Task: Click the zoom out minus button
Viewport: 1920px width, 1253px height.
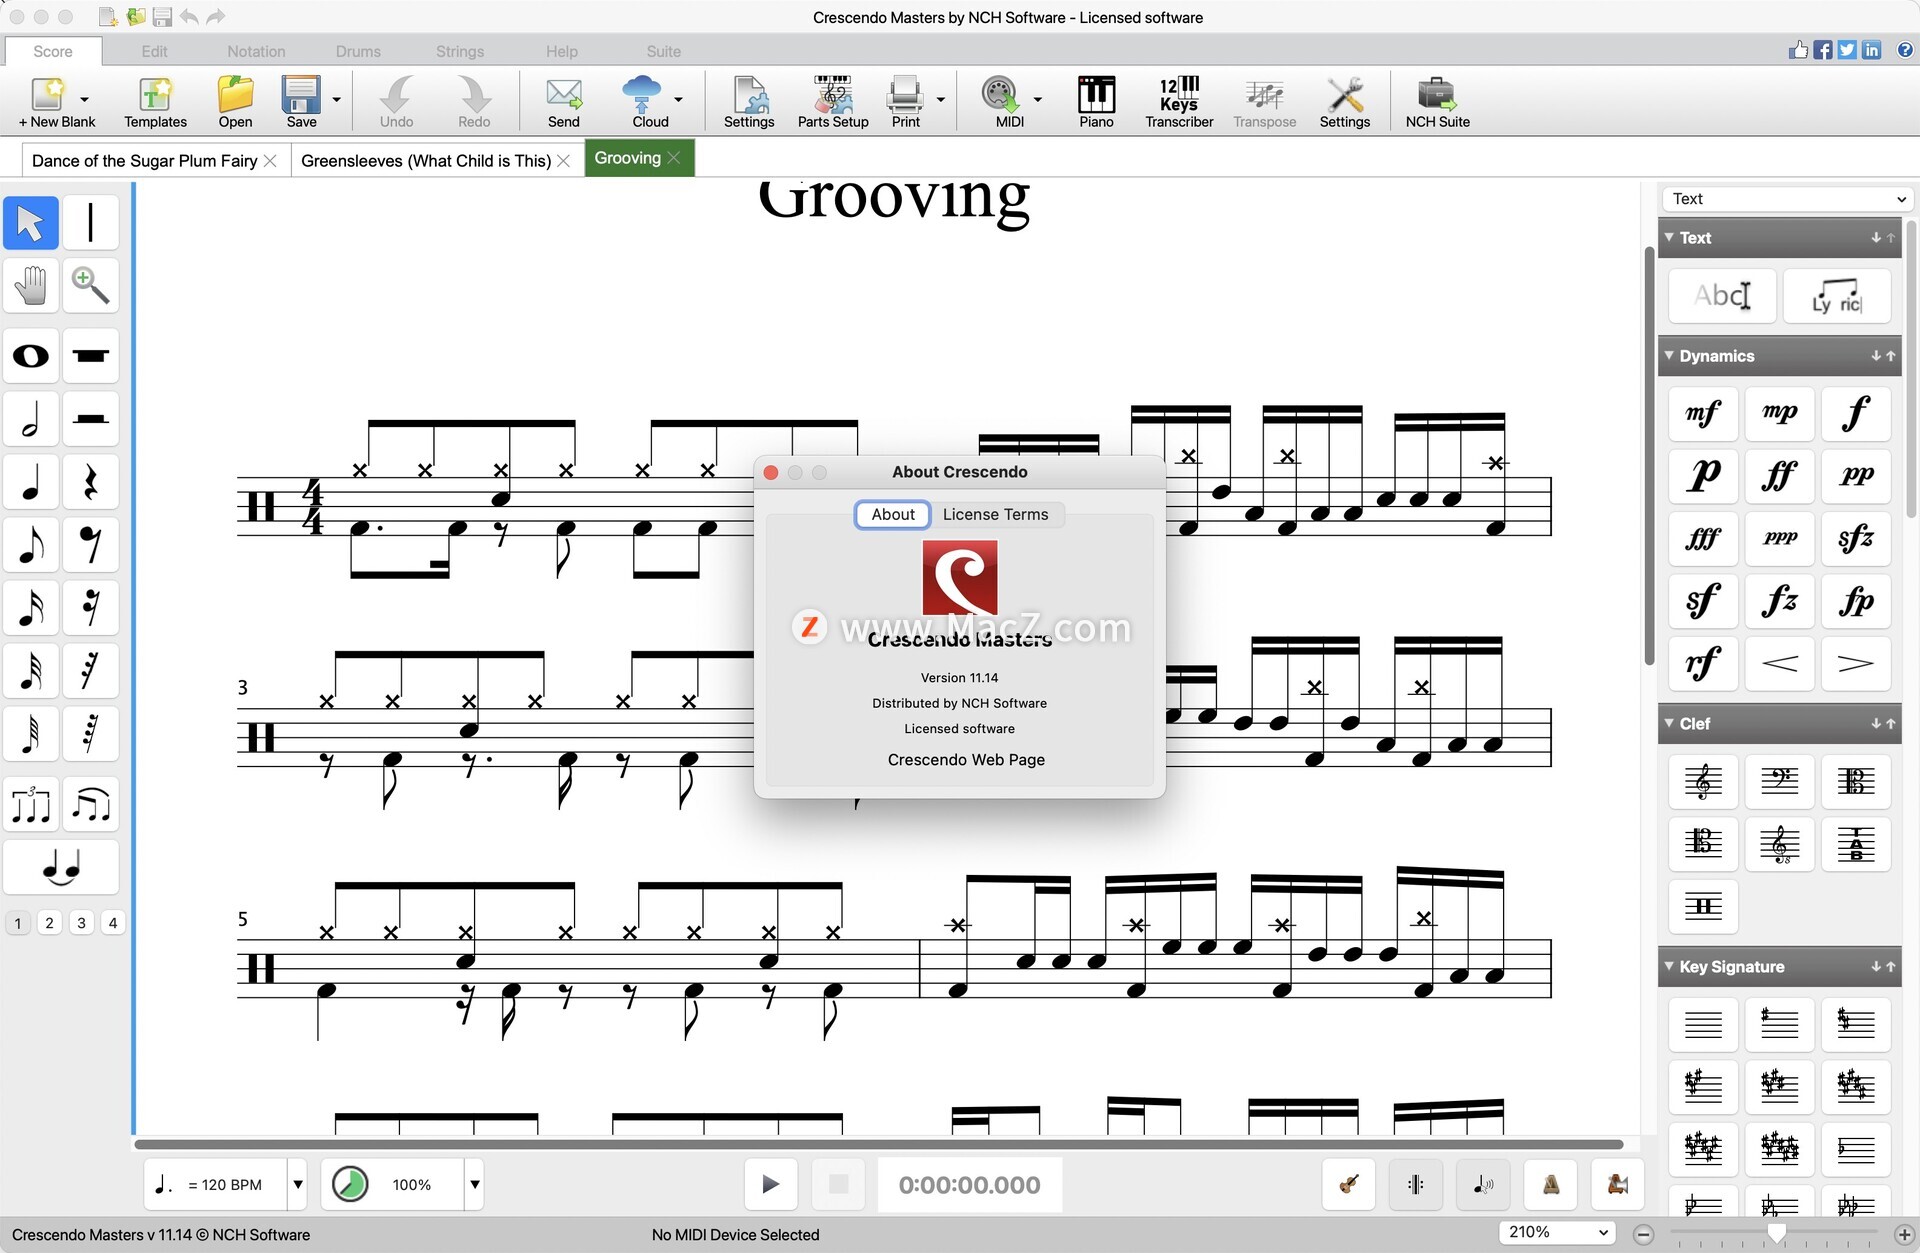Action: click(1644, 1234)
